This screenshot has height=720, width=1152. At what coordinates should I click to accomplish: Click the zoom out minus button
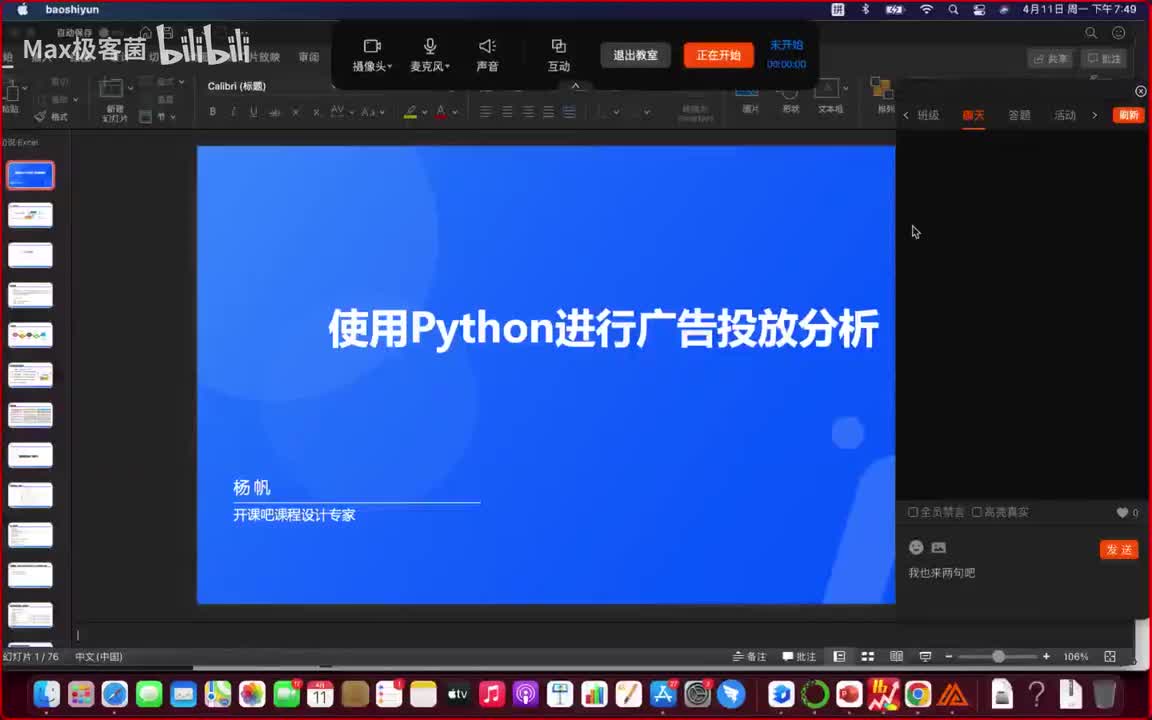click(x=948, y=656)
